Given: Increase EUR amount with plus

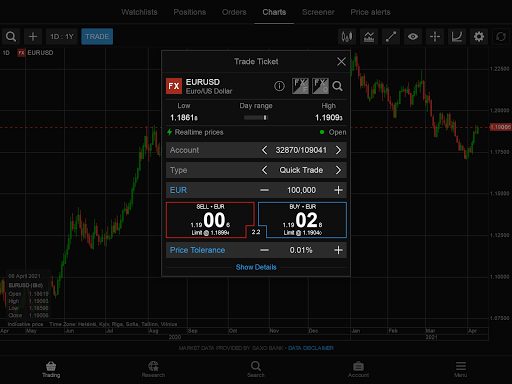Looking at the screenshot, I should point(338,190).
